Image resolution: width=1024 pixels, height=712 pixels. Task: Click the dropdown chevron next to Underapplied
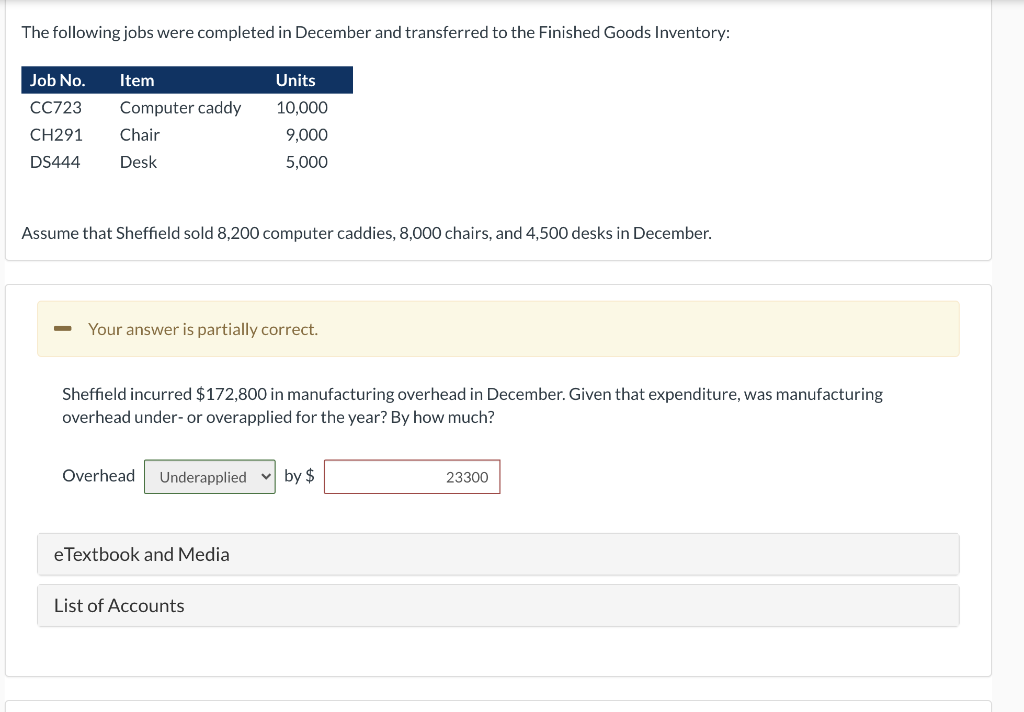click(265, 476)
